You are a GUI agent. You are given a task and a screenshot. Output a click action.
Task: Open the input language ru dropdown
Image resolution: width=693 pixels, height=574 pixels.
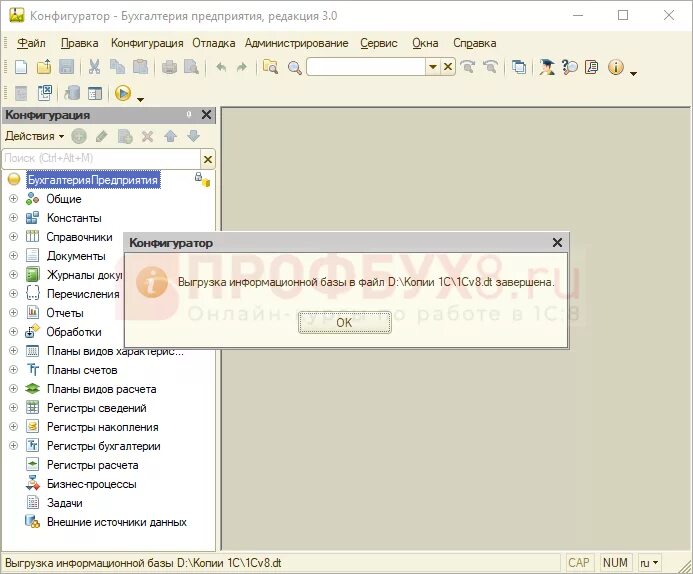(650, 563)
